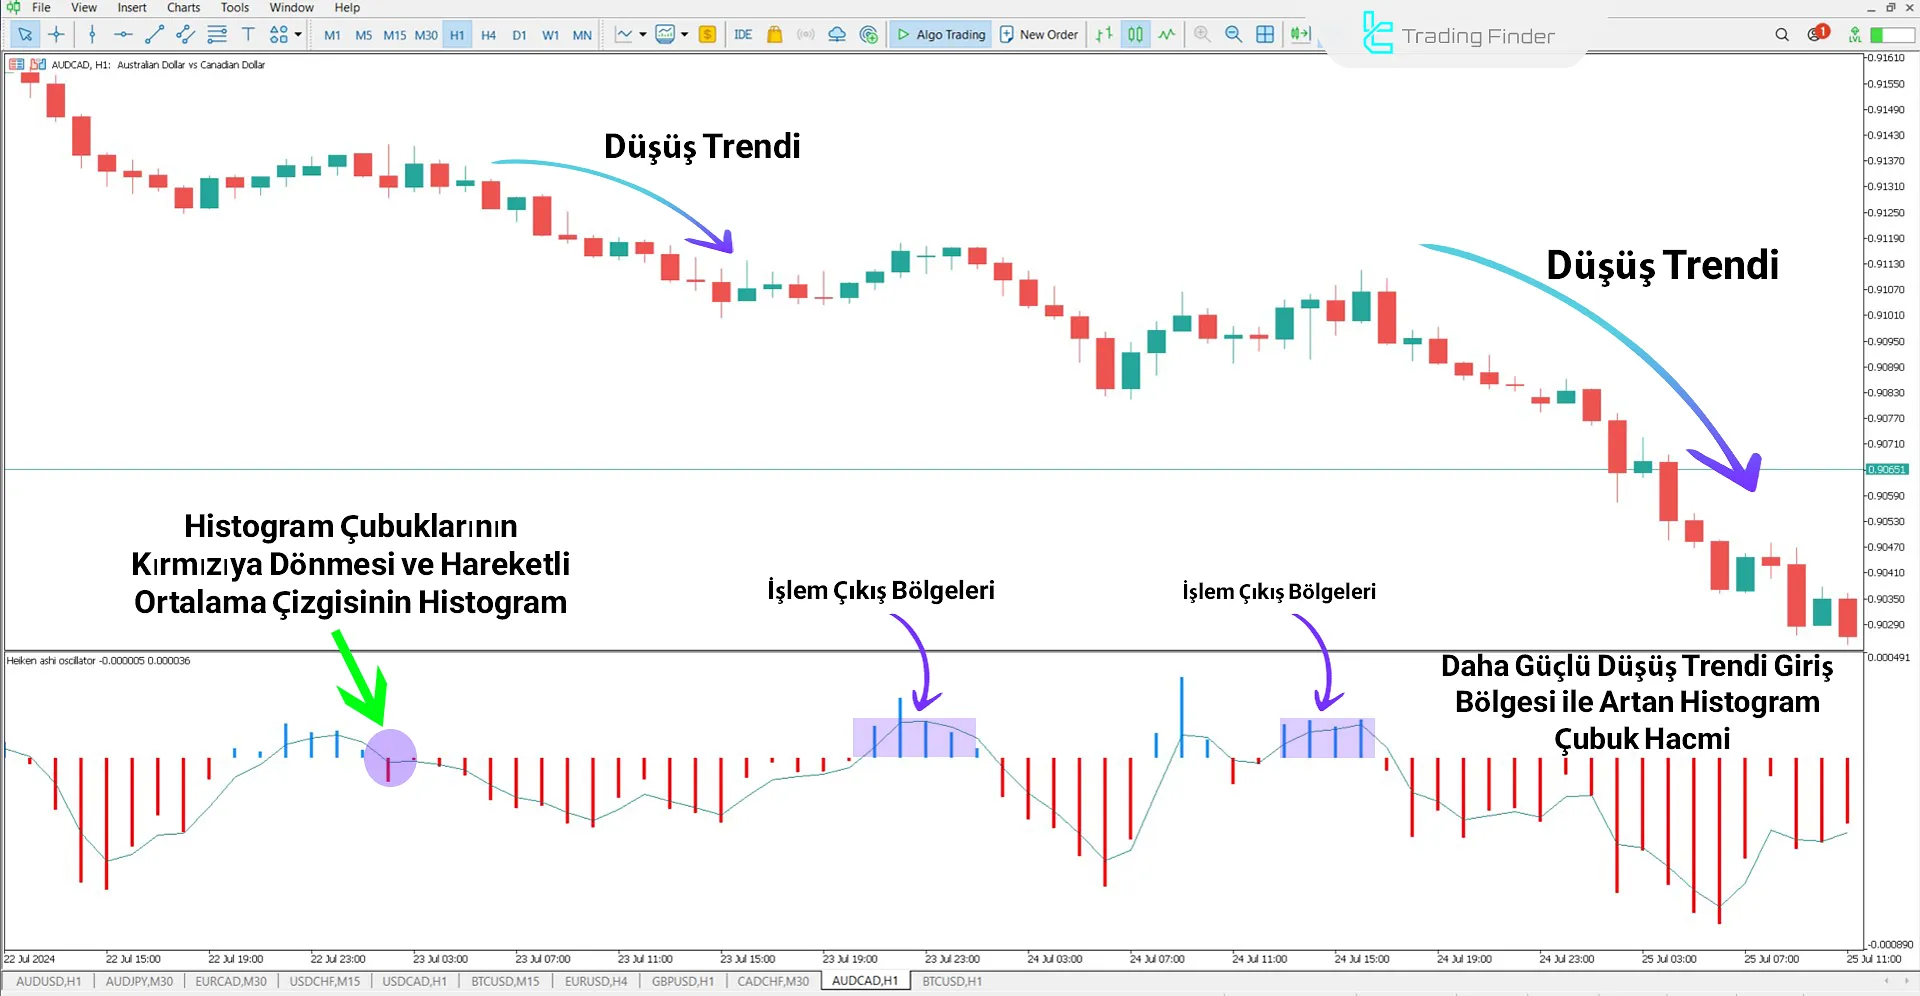Select the trendline drawing tool

(154, 35)
